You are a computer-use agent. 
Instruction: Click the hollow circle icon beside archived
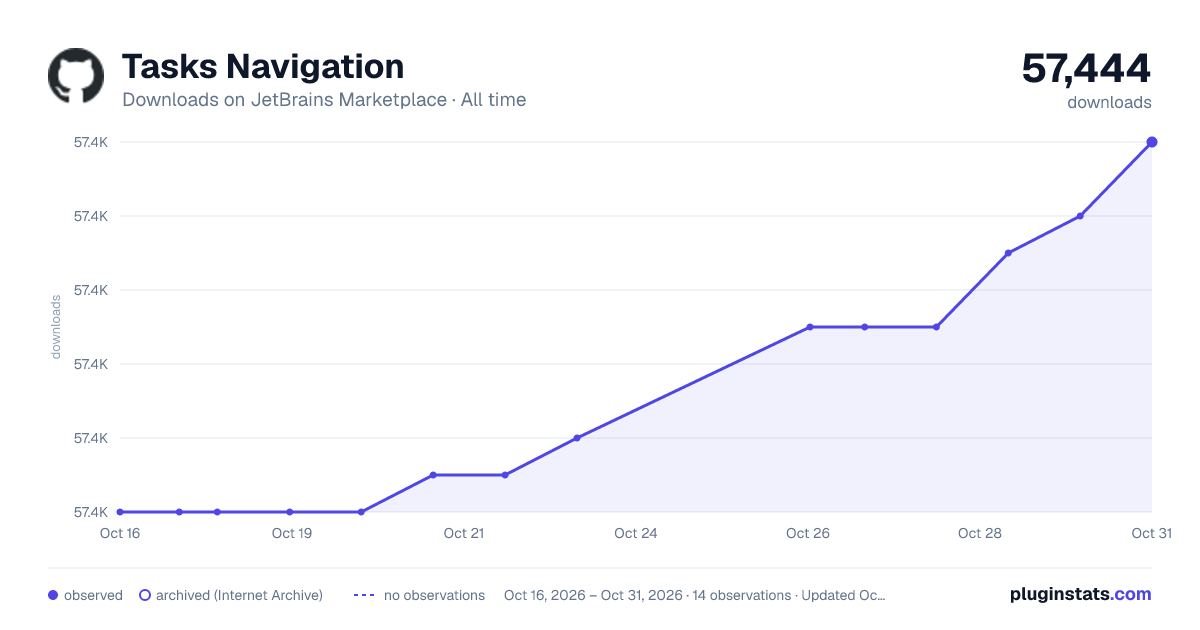tap(145, 595)
